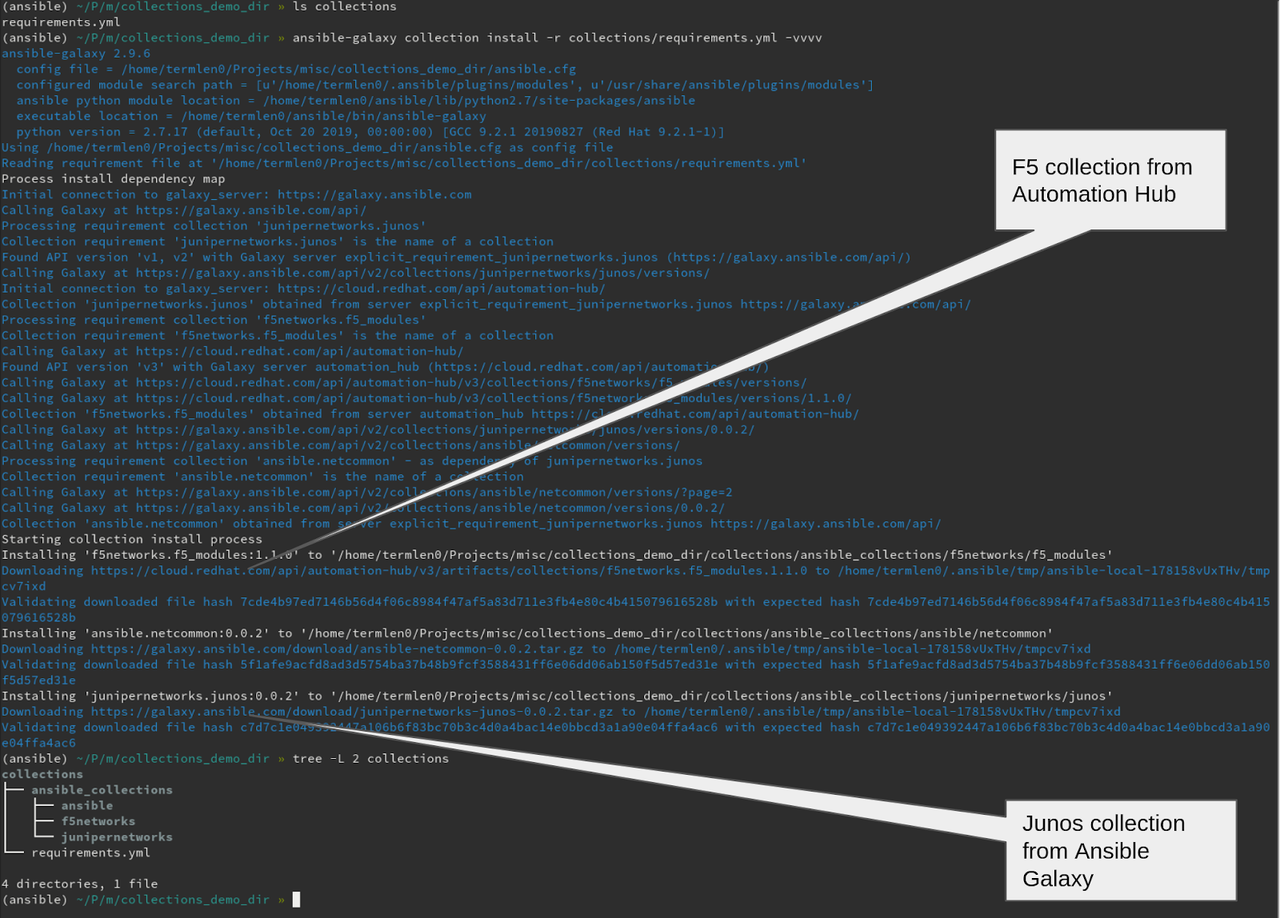Click the 'config file' path line
Screen dimensions: 1280x918
click(295, 69)
